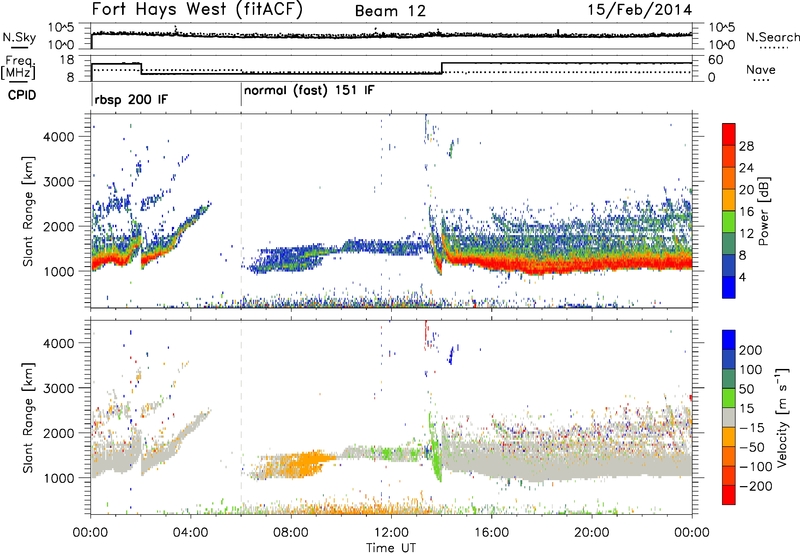800x554 pixels.
Task: Click the '12:00' time axis tick label
Action: [391, 533]
